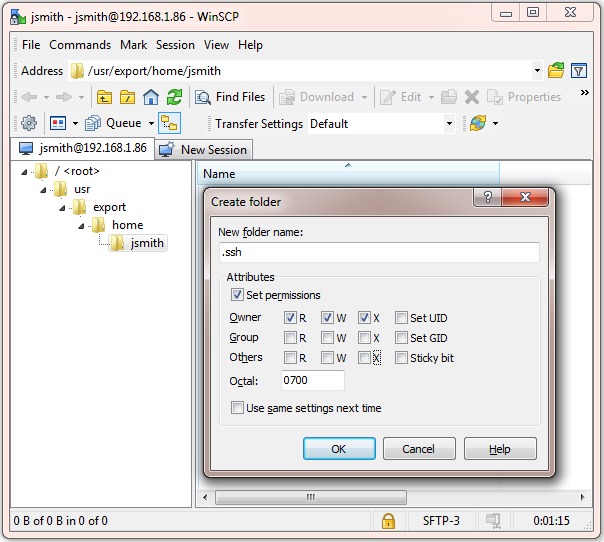This screenshot has height=542, width=604.
Task: Click the scrollbar right arrow
Action: 582,497
